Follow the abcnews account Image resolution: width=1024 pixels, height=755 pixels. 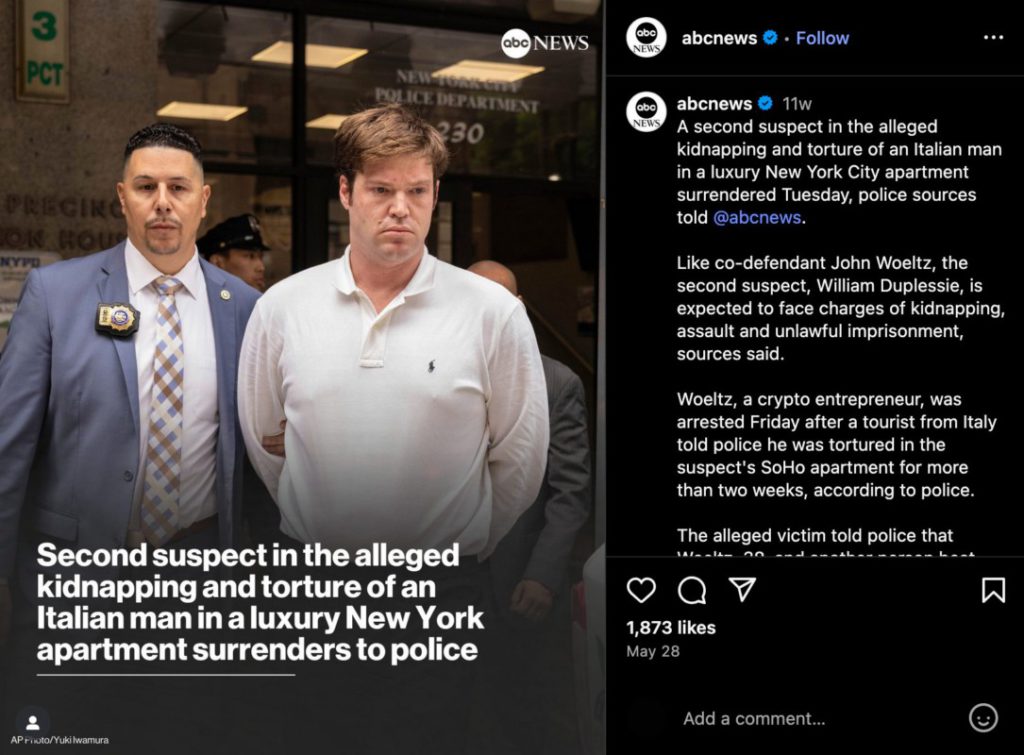click(822, 38)
